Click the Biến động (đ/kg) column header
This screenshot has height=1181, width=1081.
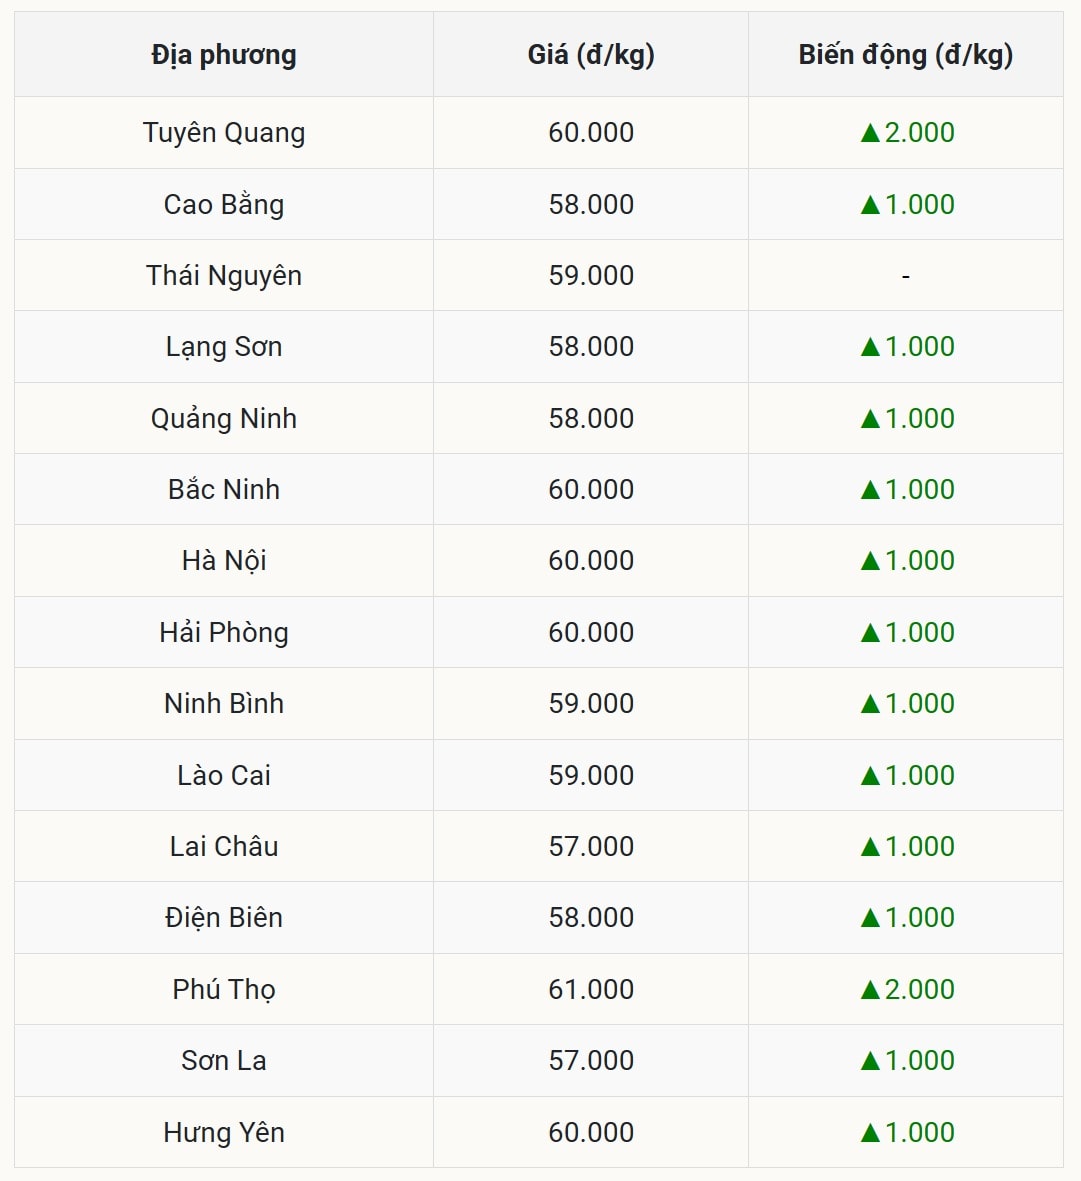[905, 55]
